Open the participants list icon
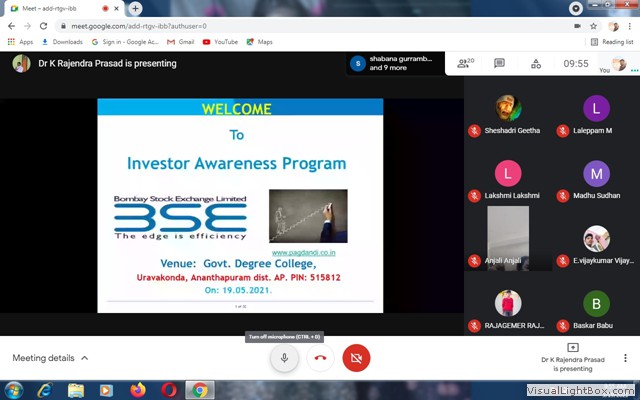The width and height of the screenshot is (640, 400). (465, 63)
